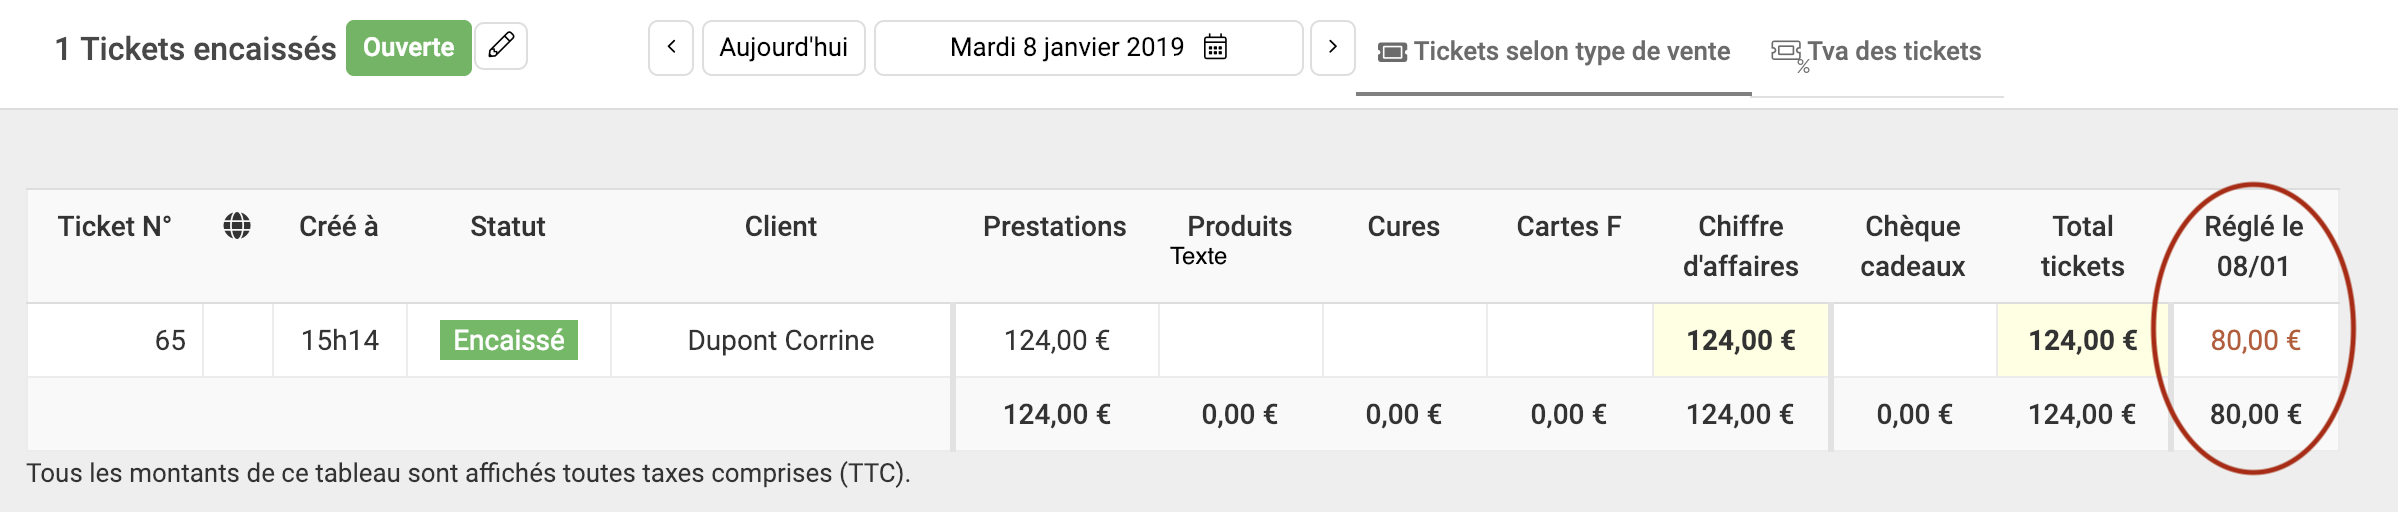Open client Dupont Corrine

(781, 340)
